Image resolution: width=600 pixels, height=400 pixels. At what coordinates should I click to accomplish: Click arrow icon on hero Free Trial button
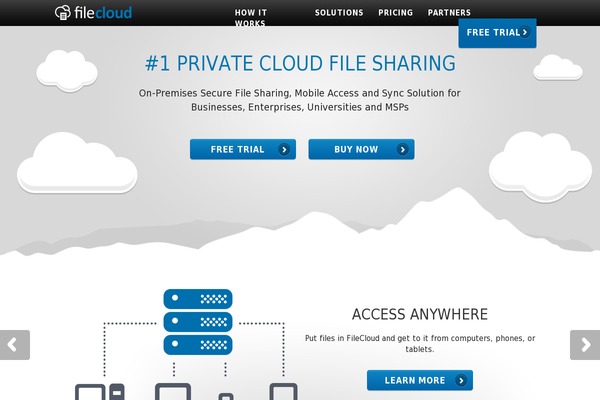click(x=284, y=150)
